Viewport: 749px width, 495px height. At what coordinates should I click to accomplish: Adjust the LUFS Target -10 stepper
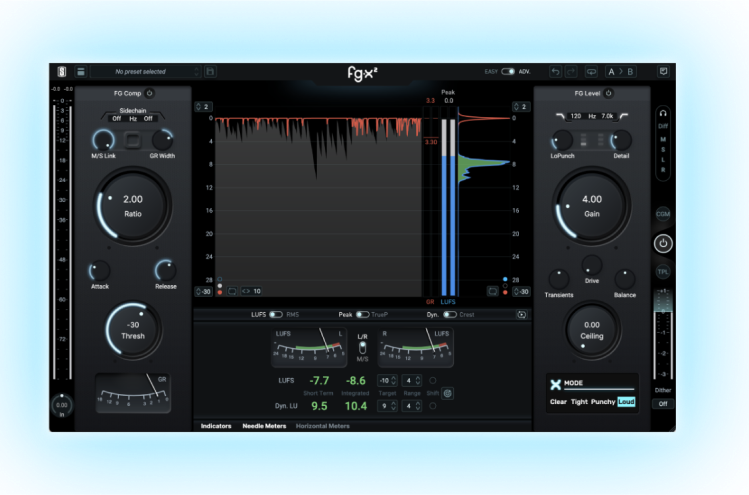click(x=384, y=380)
